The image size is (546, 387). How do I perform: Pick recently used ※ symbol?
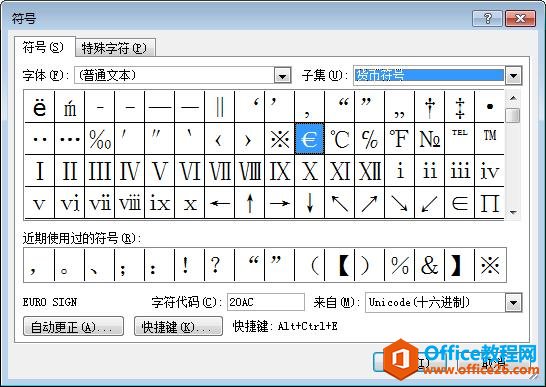click(489, 265)
